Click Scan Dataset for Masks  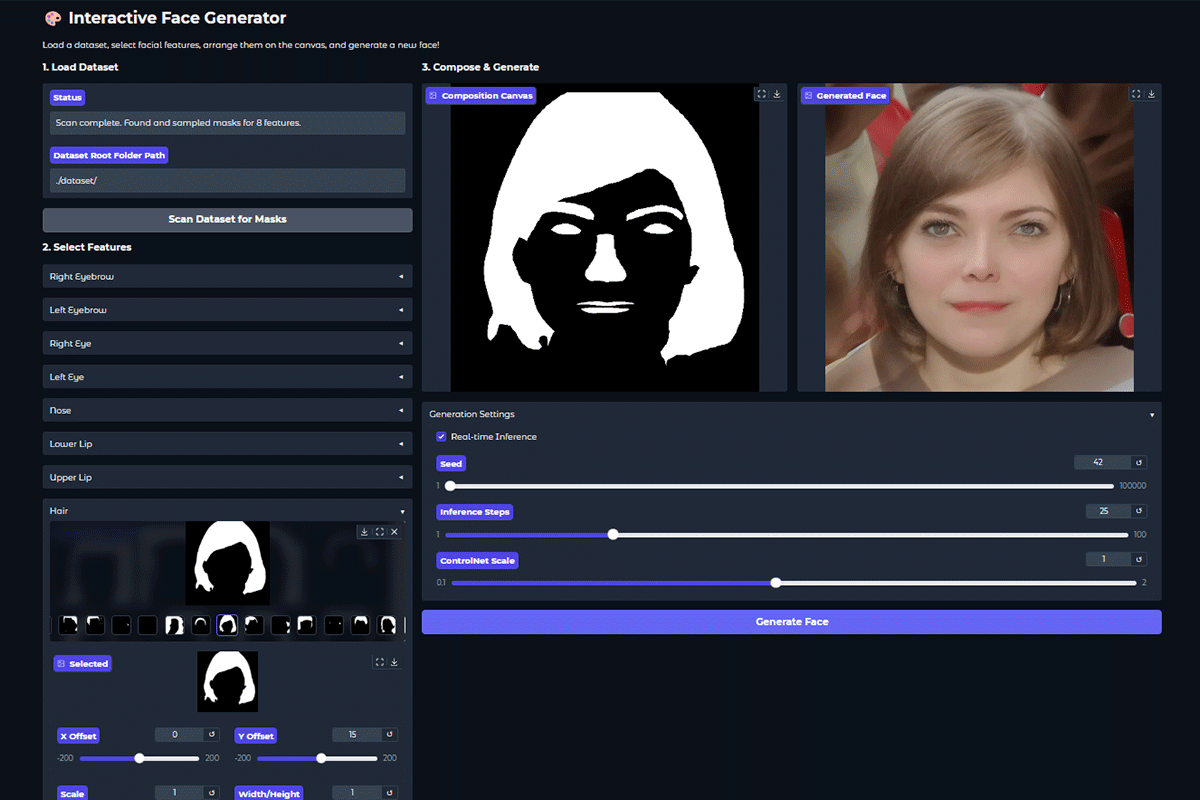click(x=227, y=219)
